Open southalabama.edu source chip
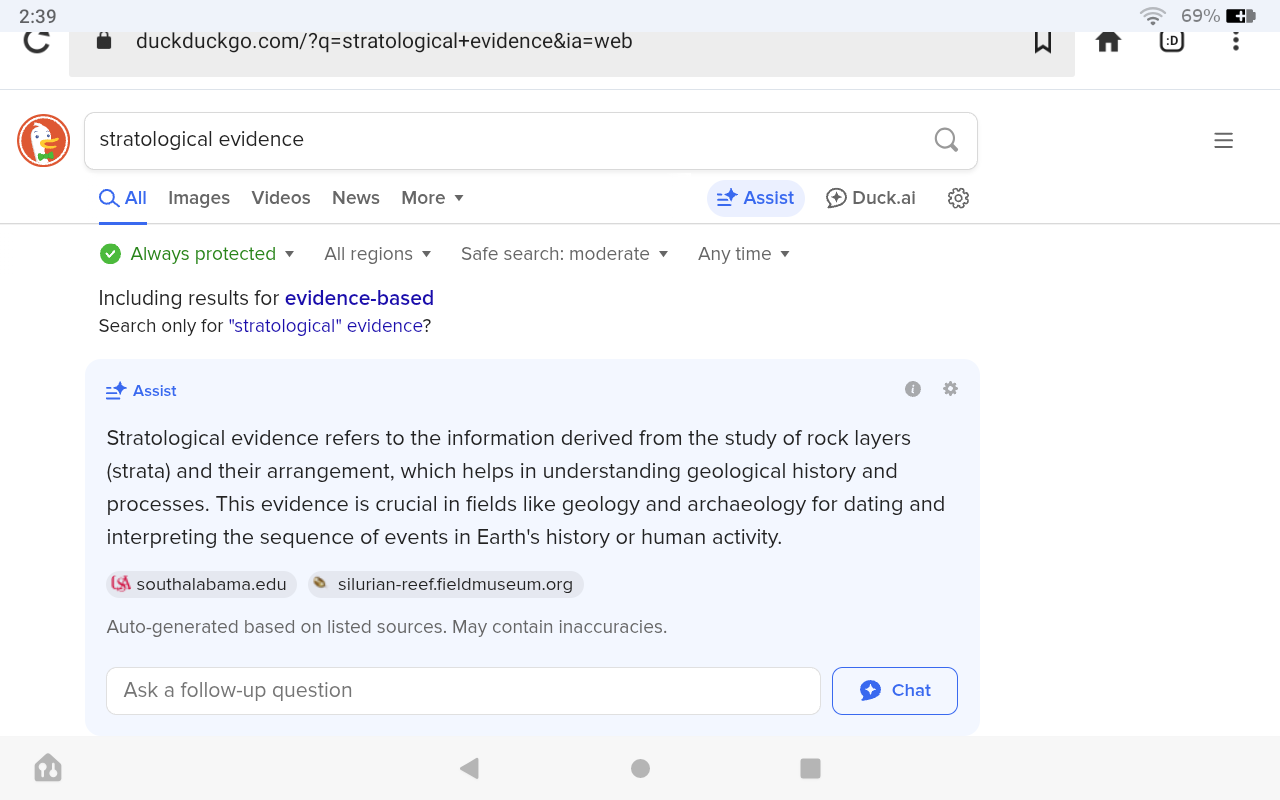 (x=201, y=584)
